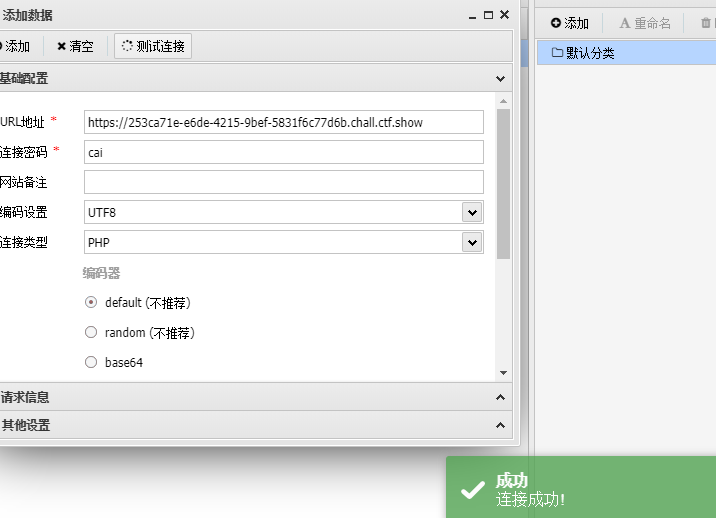Click the 测试连接 test connection button
The image size is (716, 518).
click(x=153, y=46)
